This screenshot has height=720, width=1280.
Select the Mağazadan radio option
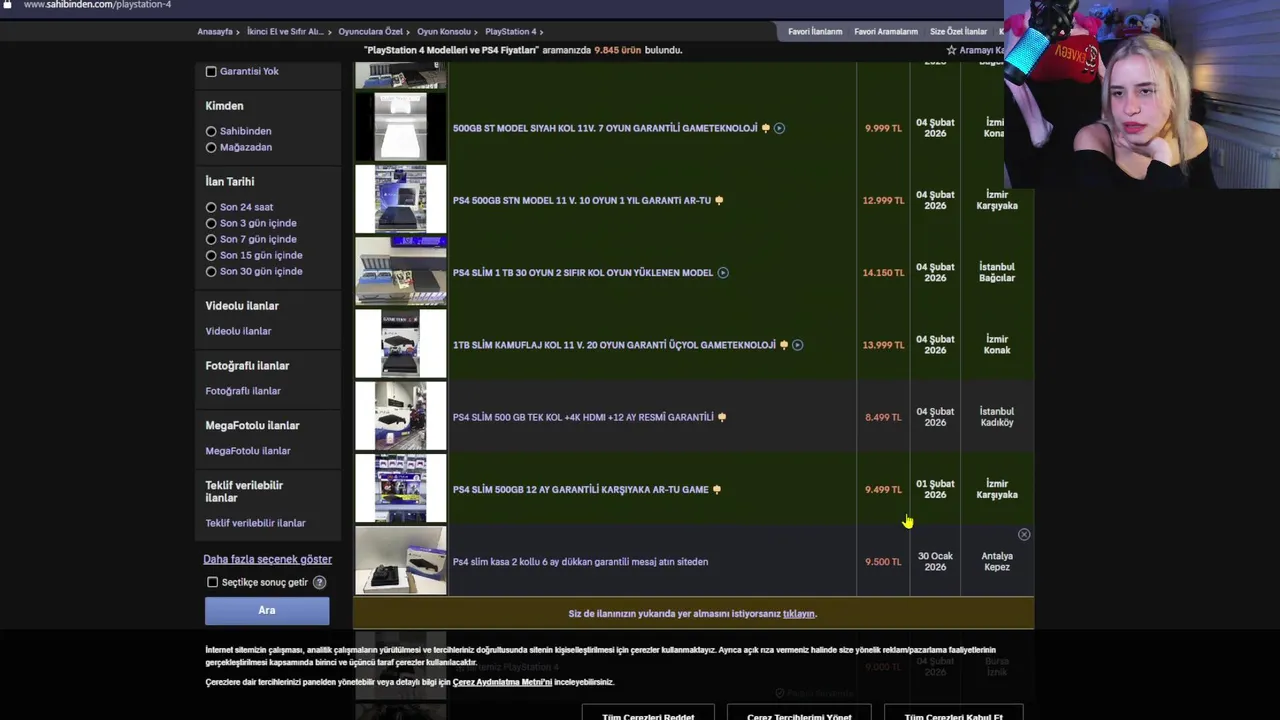pos(211,147)
